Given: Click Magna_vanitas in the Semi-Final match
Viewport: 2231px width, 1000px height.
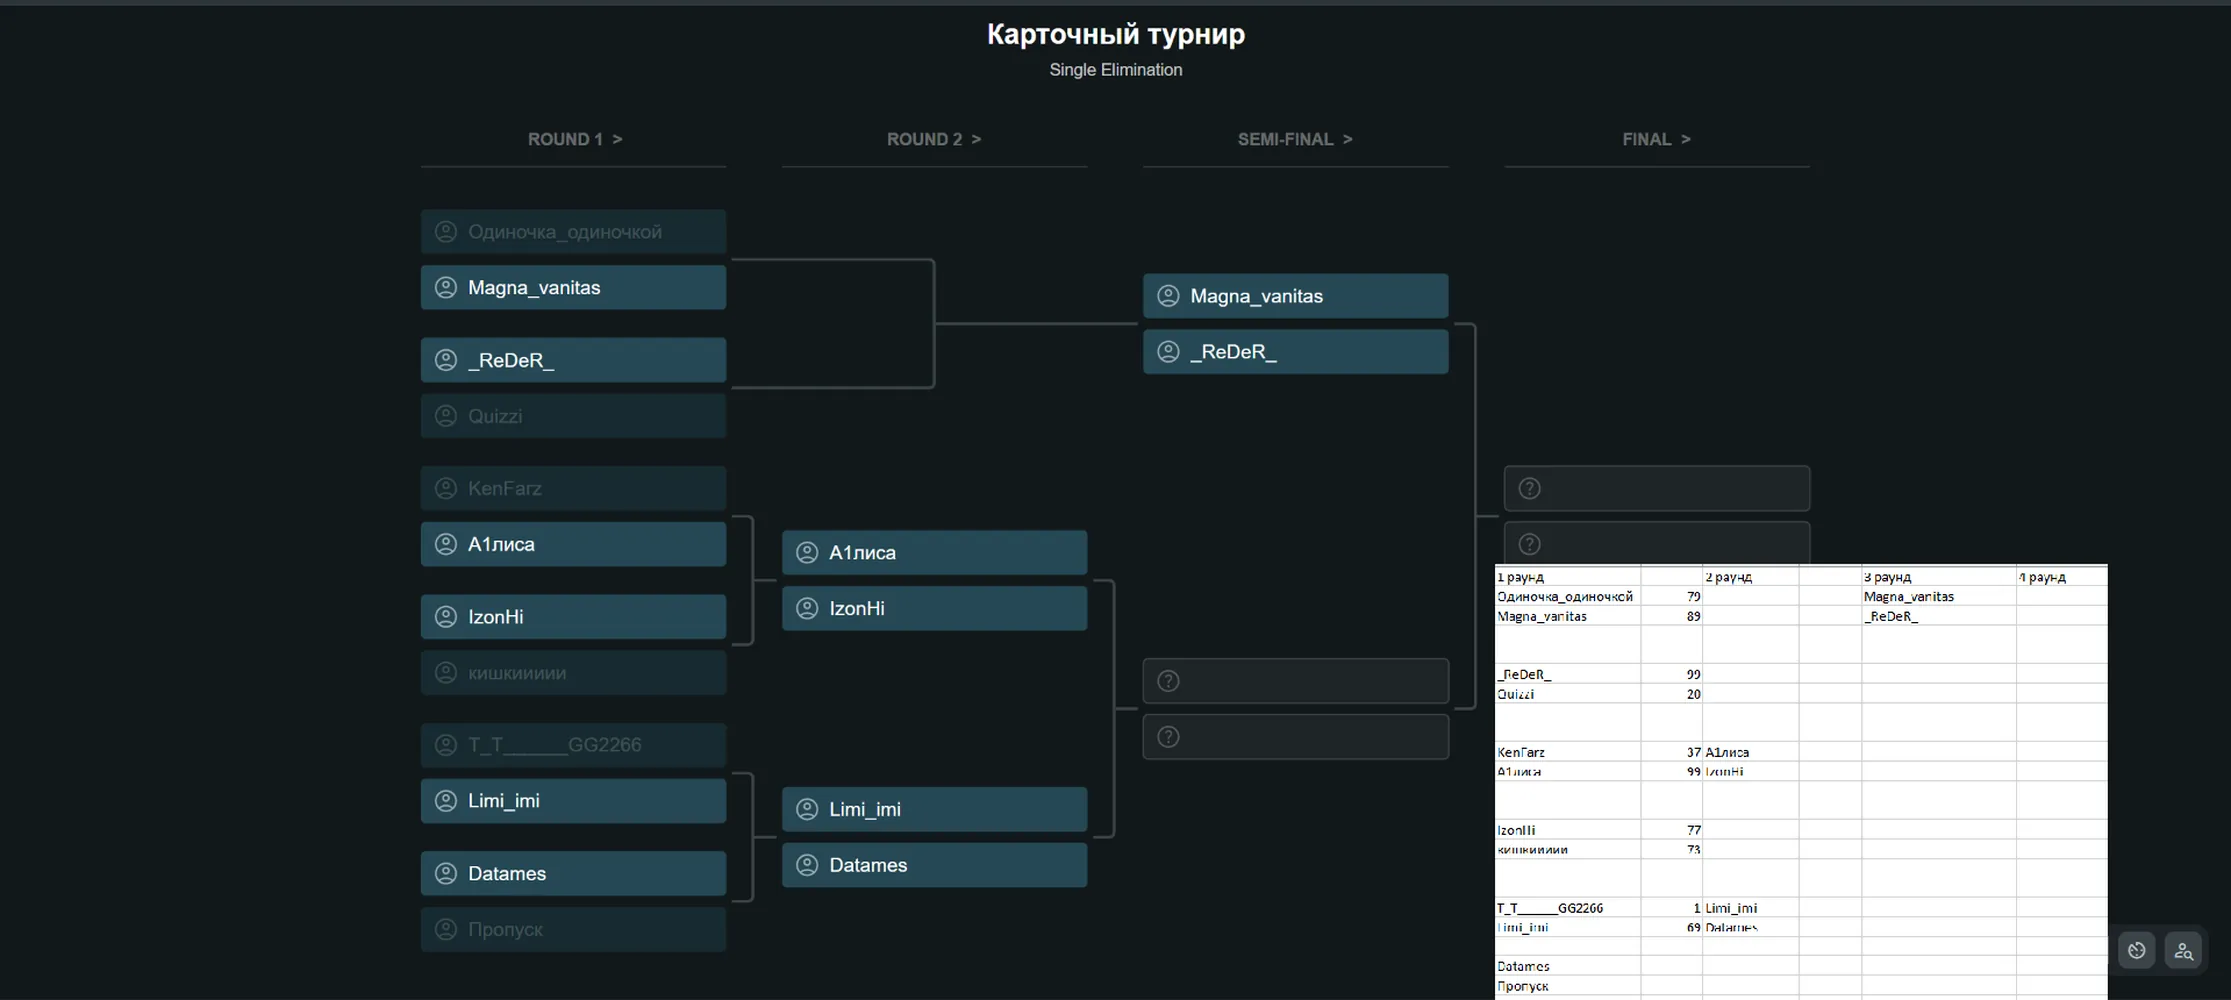Looking at the screenshot, I should click(x=1295, y=296).
